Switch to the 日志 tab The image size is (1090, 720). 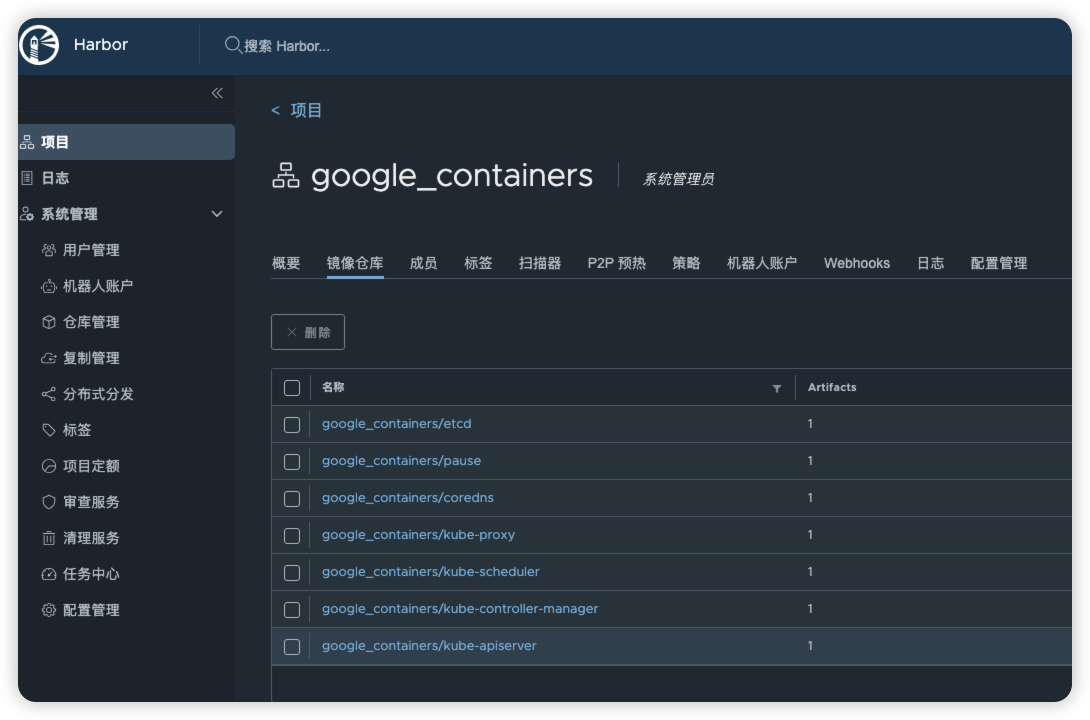(931, 263)
